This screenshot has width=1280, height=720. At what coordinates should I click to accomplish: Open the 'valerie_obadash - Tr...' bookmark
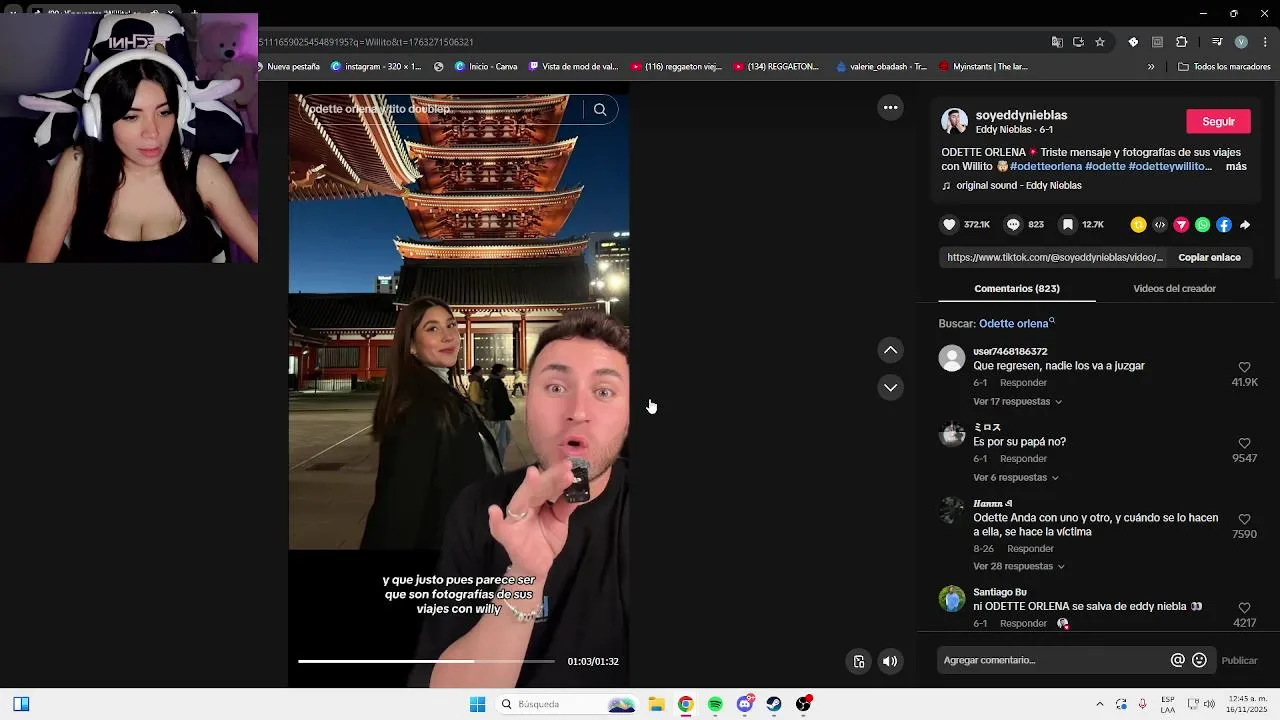pyautogui.click(x=881, y=67)
